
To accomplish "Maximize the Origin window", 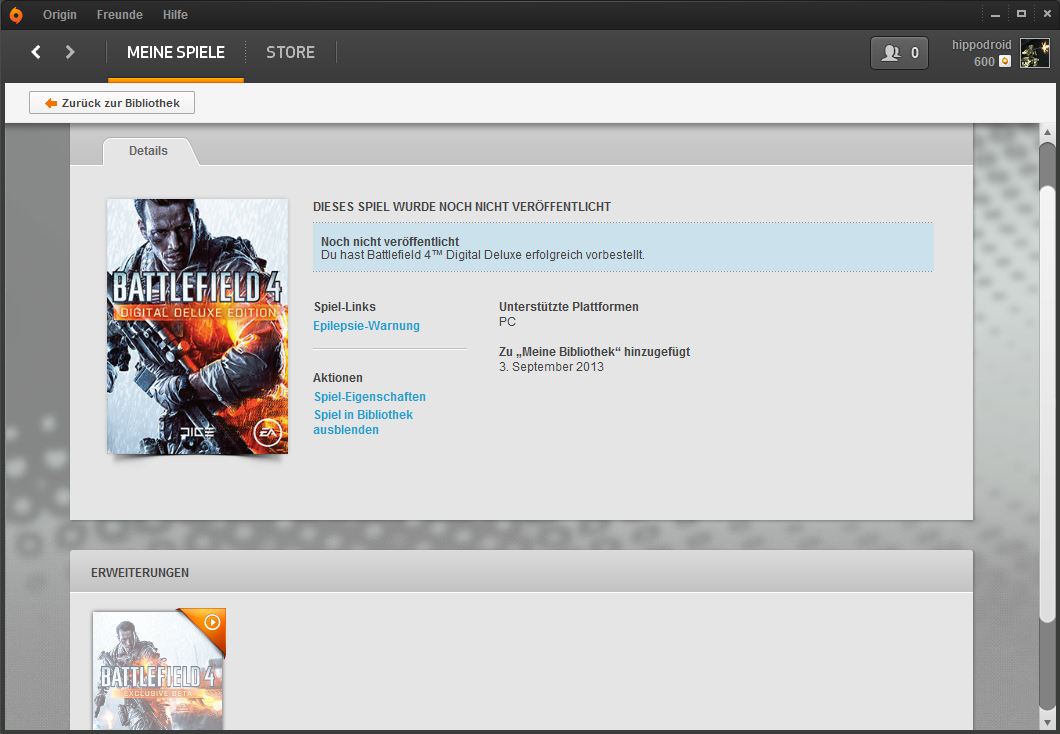I will (1021, 14).
